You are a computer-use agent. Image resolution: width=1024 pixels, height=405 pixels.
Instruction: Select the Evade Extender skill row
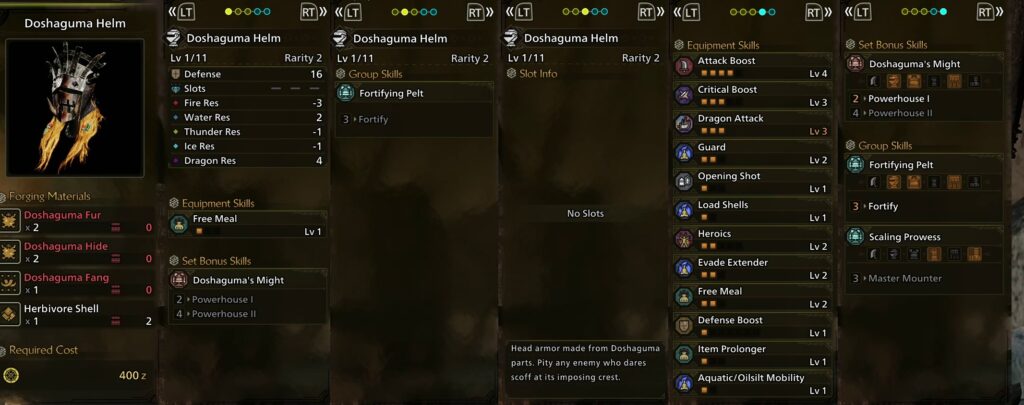pyautogui.click(x=752, y=268)
